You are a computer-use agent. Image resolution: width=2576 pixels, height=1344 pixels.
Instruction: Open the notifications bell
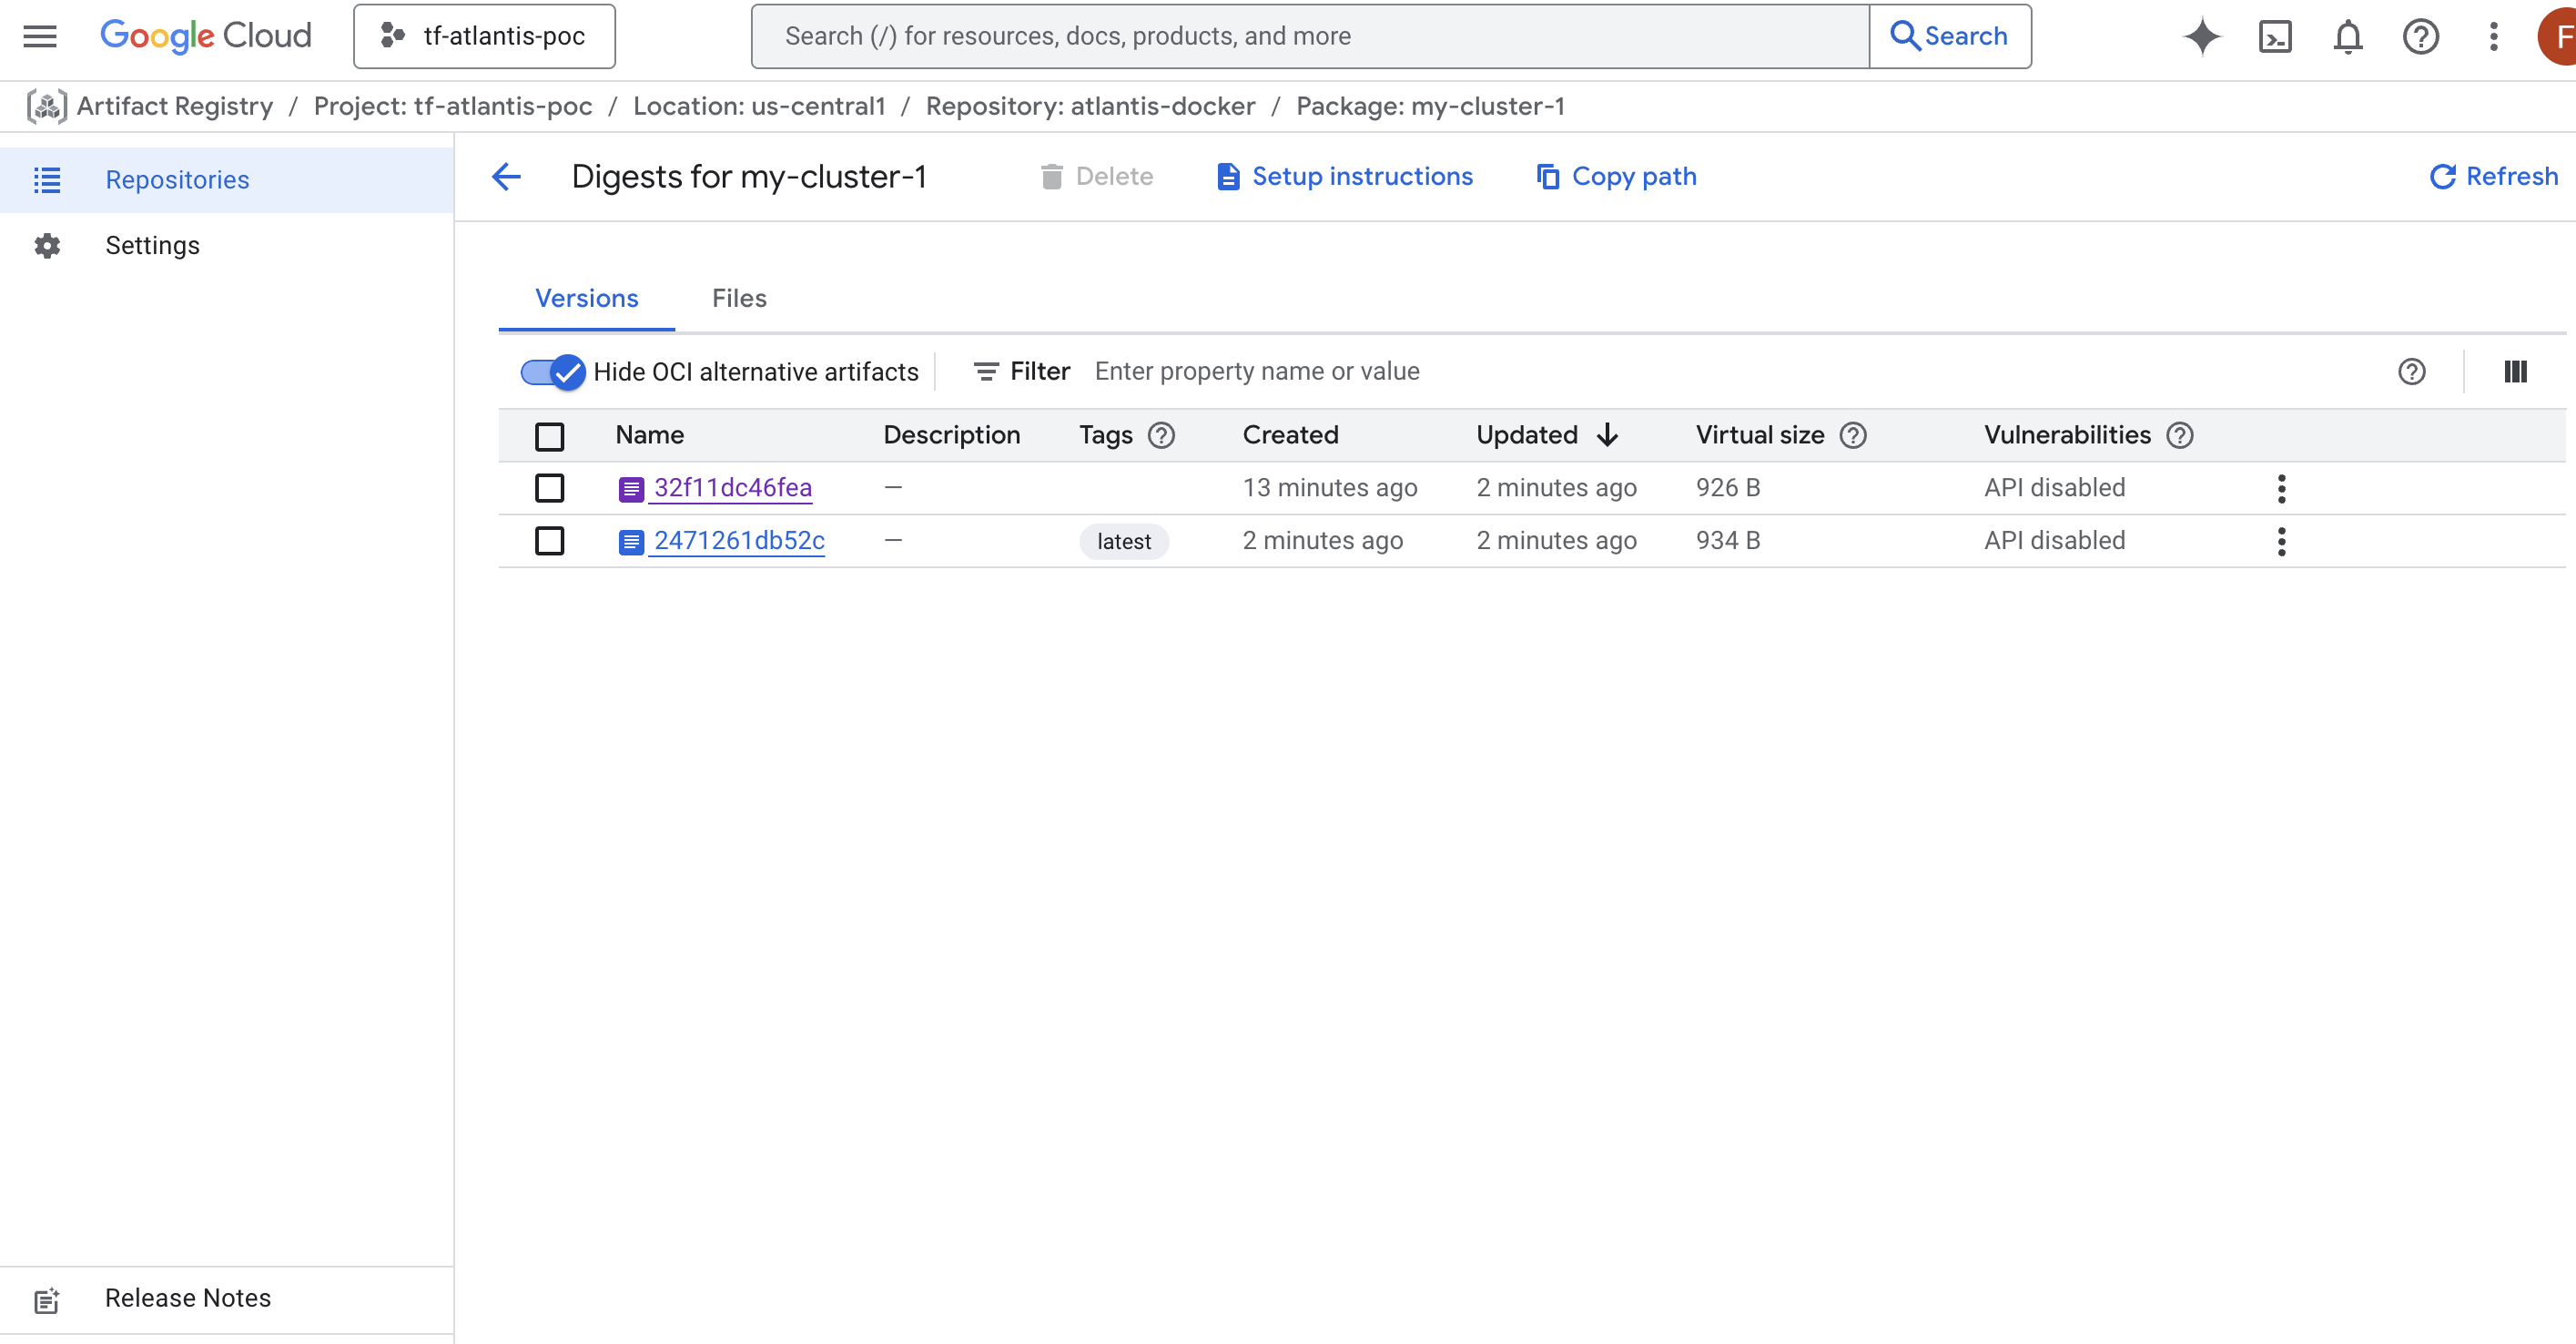2347,36
